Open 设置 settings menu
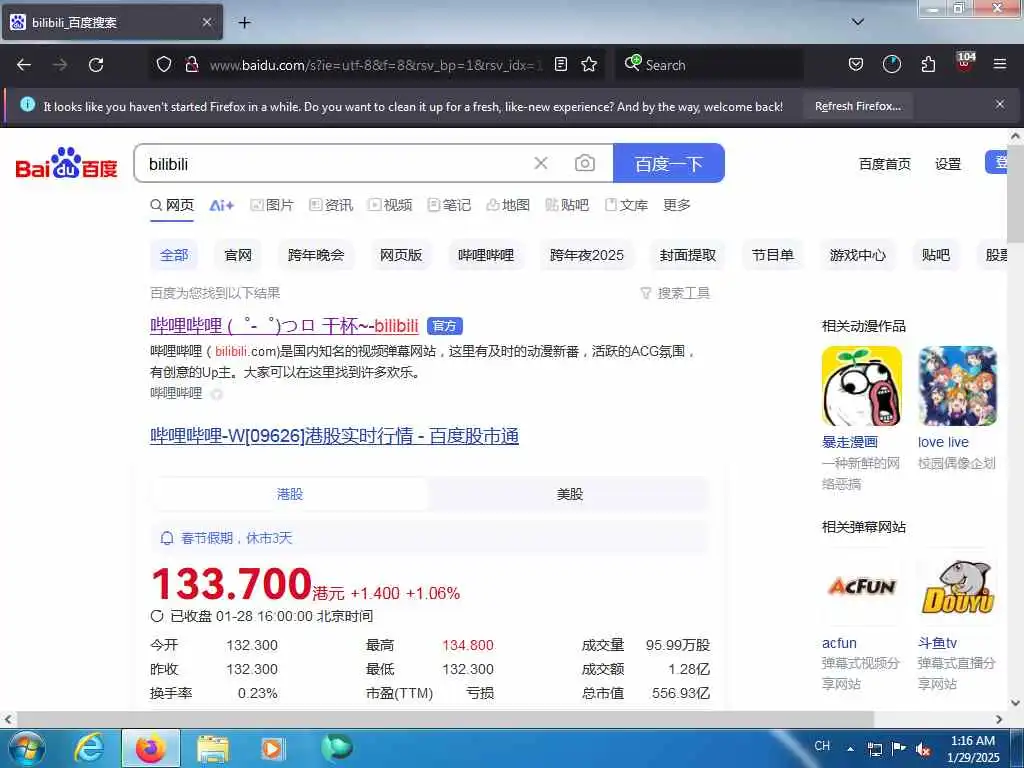This screenshot has height=768, width=1024. pos(948,164)
